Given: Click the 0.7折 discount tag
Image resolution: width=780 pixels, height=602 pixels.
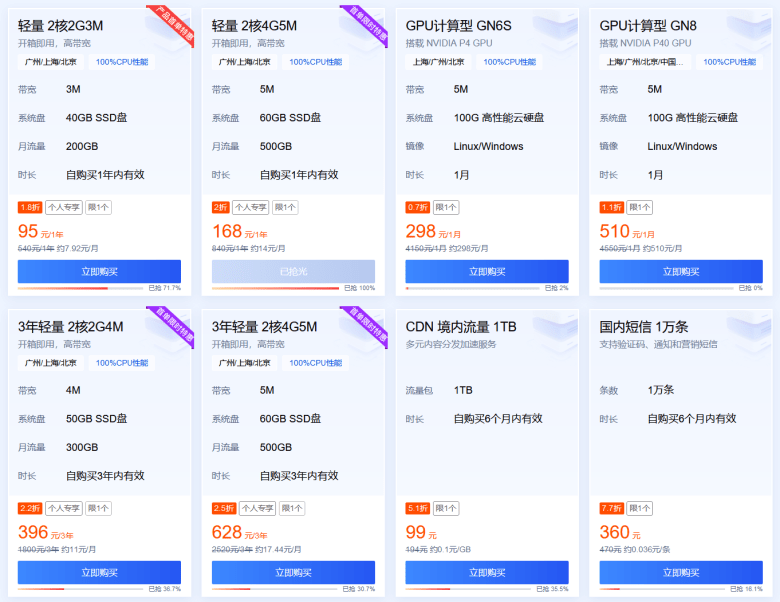Looking at the screenshot, I should point(417,207).
